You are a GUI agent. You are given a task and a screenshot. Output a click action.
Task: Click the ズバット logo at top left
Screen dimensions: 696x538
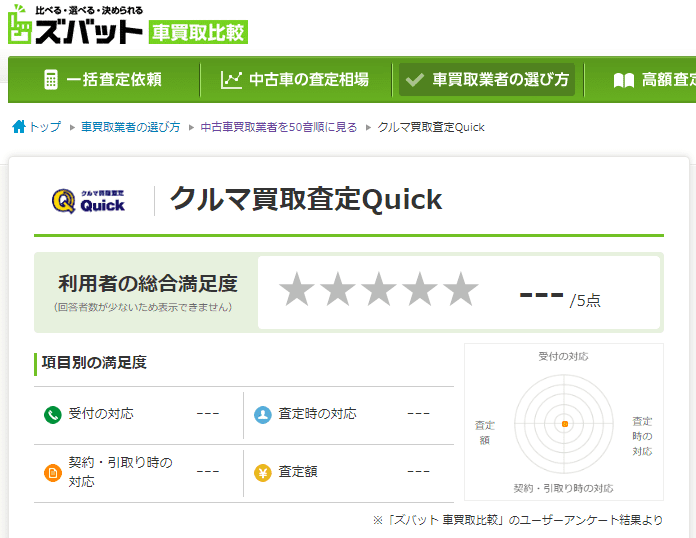pos(75,24)
